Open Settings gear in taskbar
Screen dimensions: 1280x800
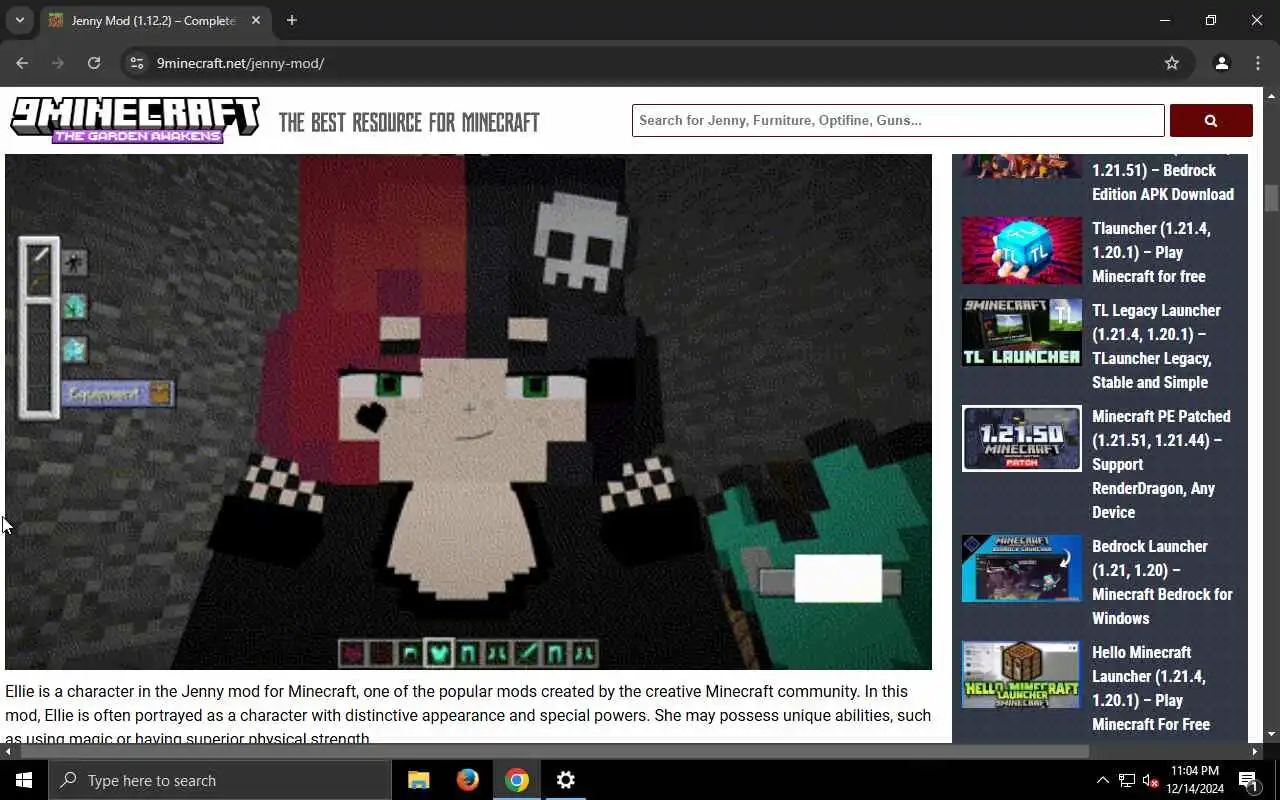[x=565, y=780]
